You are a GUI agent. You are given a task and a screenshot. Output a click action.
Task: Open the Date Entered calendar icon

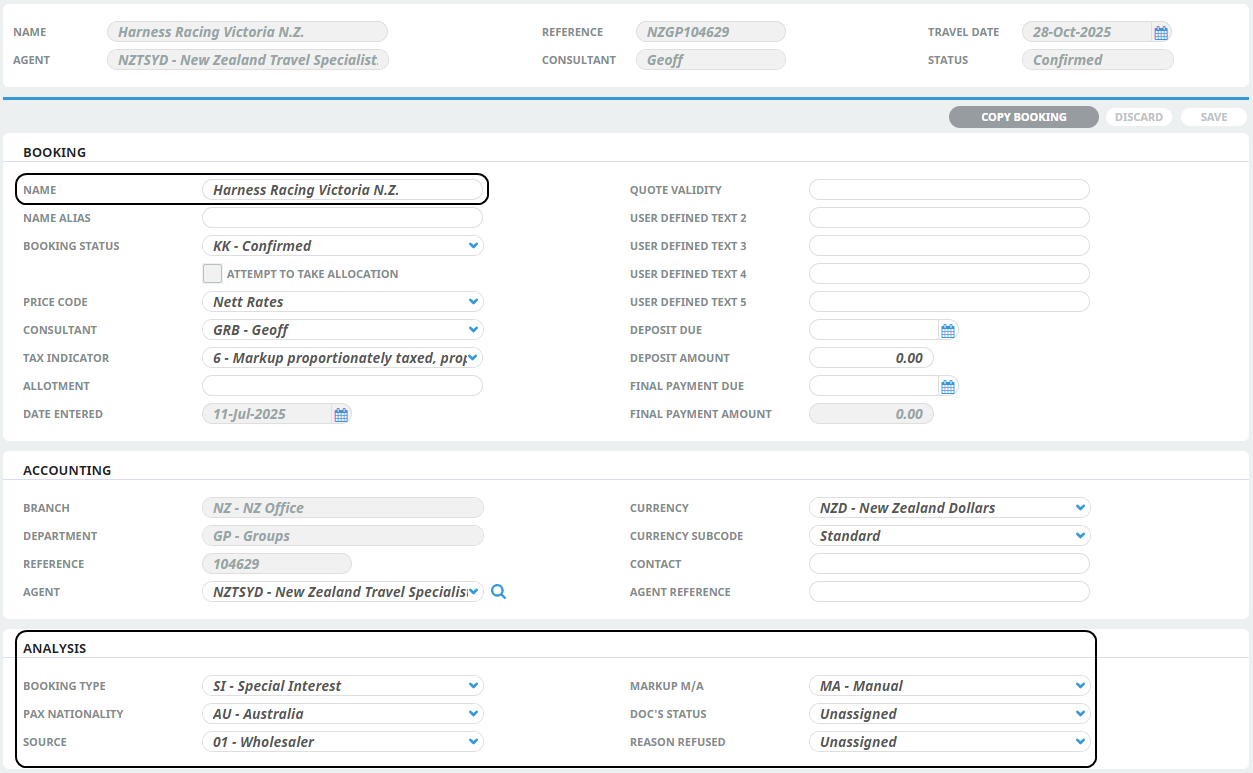pyautogui.click(x=341, y=415)
